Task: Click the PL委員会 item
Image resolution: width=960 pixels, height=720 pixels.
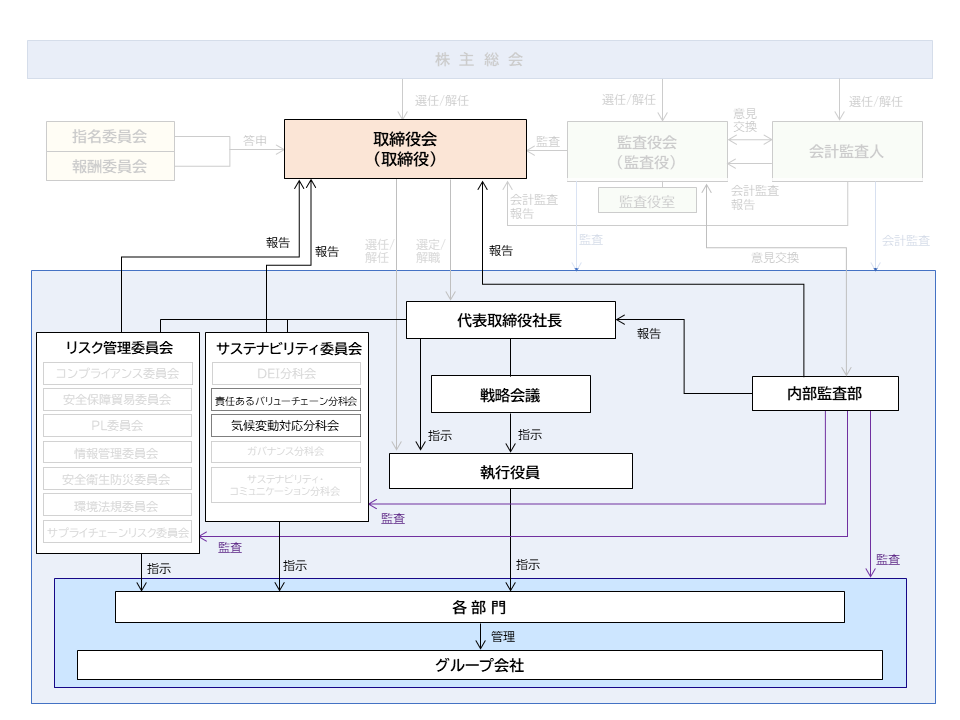Action: click(119, 426)
